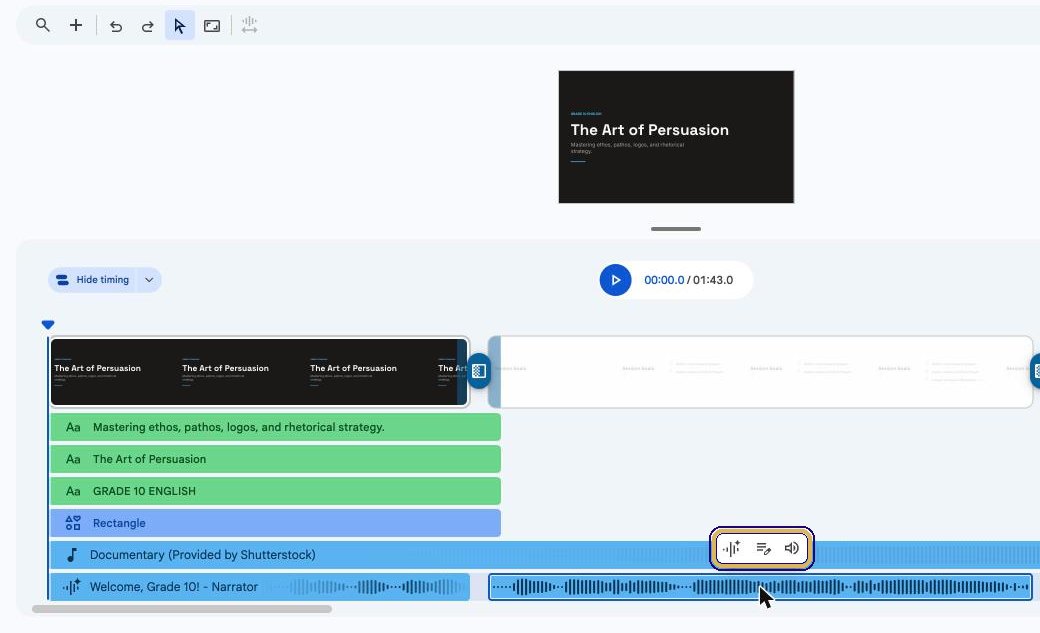Click the volume speaker icon in floating toolbar
This screenshot has width=1040, height=633.
coord(792,548)
